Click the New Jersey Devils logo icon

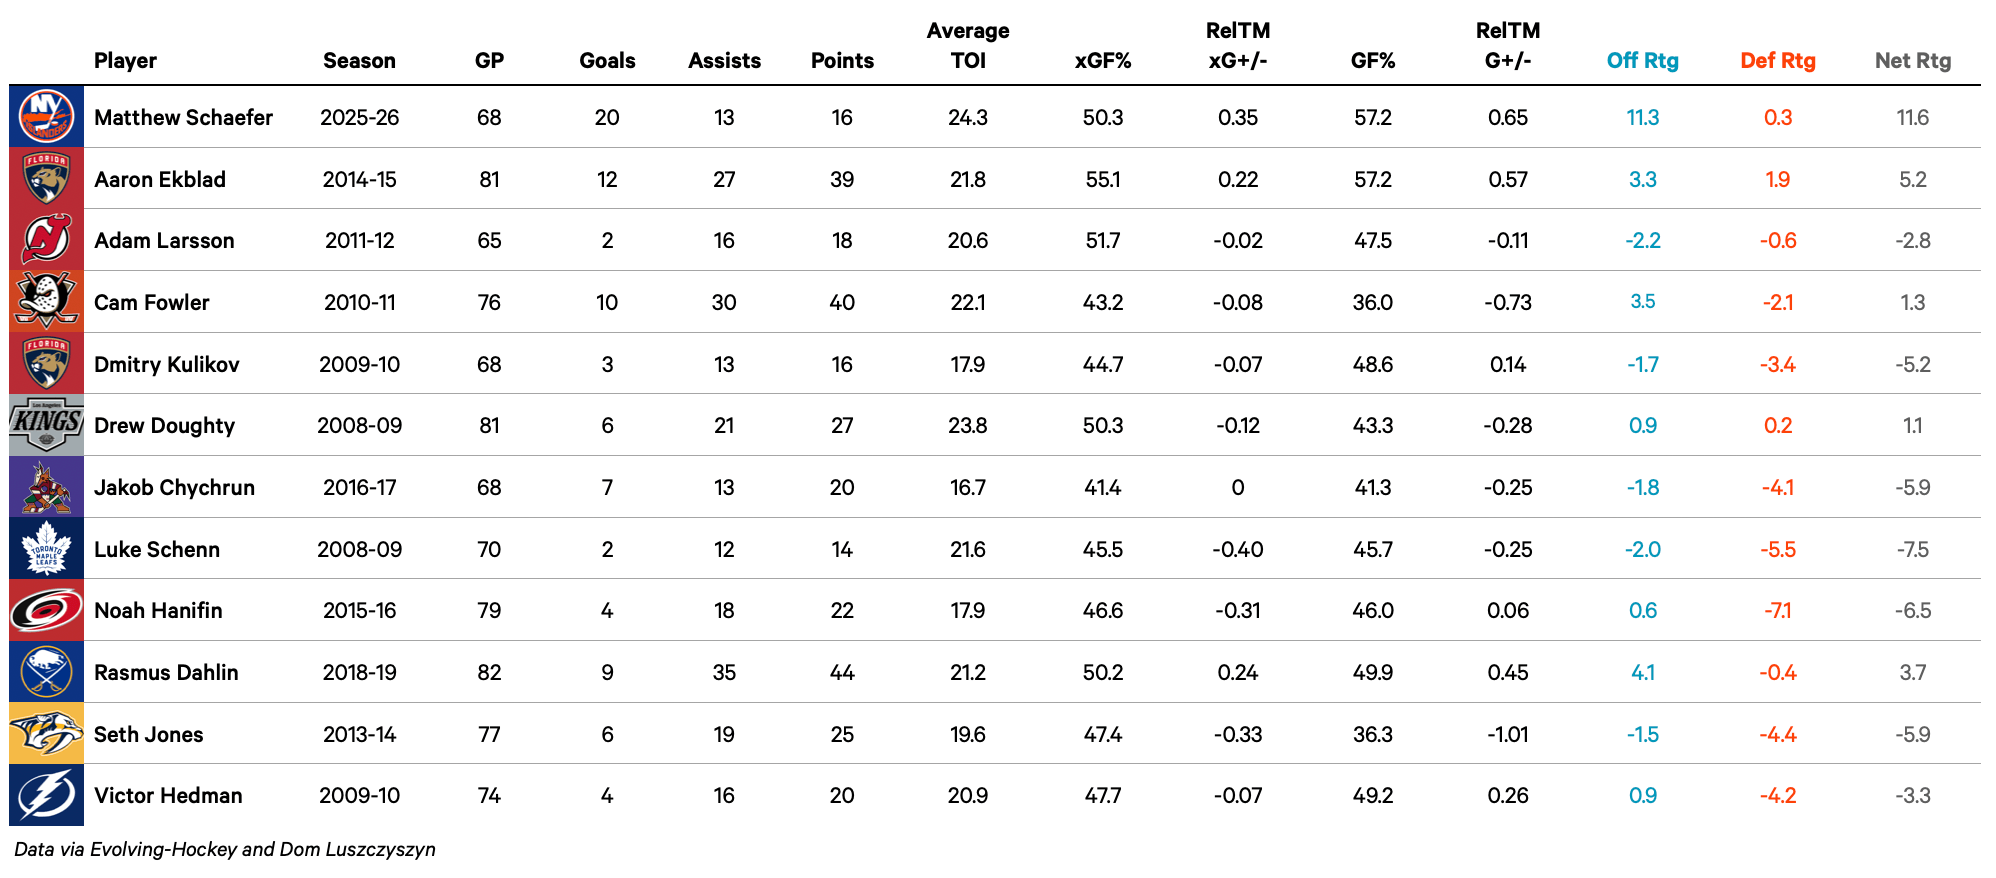click(46, 240)
